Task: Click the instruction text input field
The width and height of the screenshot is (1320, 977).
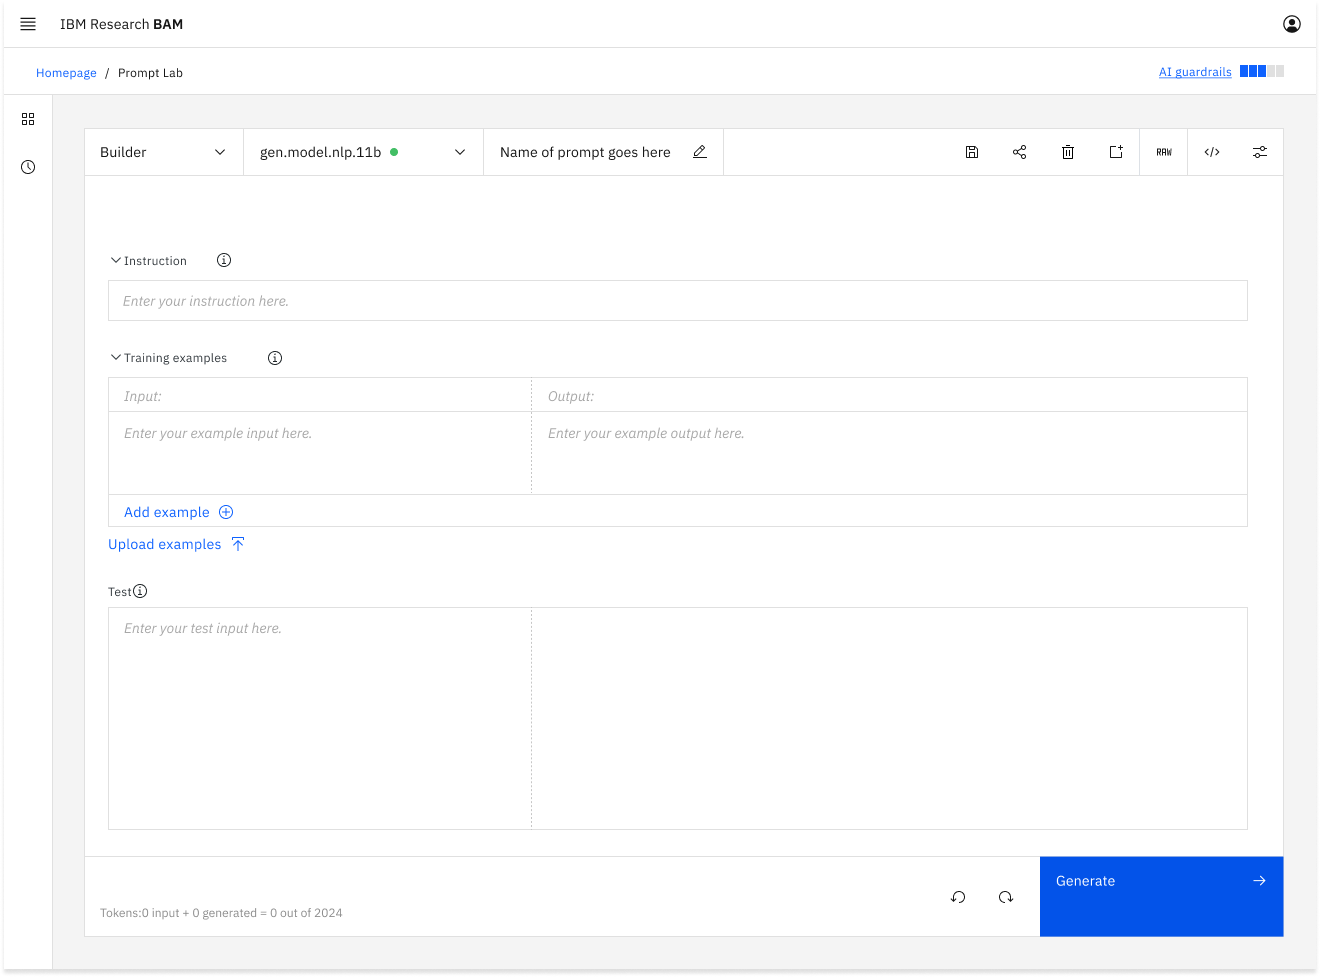Action: [677, 301]
